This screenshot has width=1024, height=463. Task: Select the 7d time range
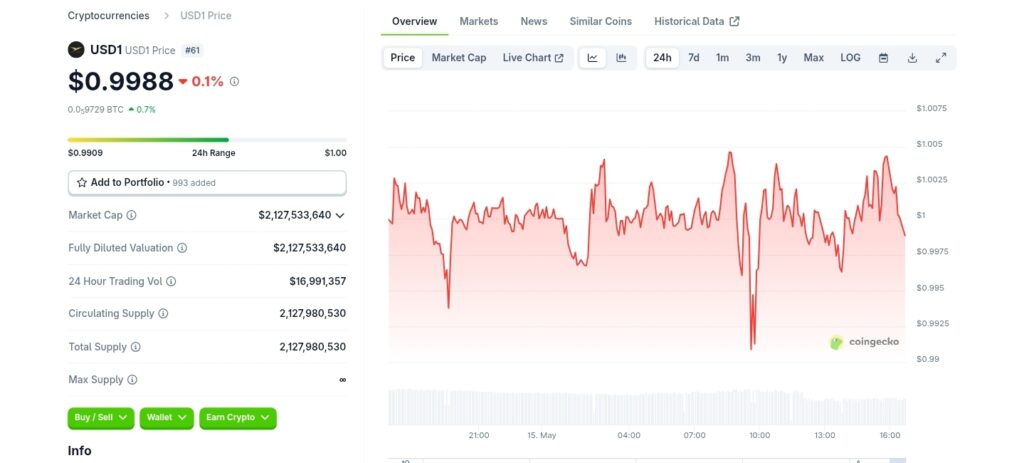click(x=694, y=57)
